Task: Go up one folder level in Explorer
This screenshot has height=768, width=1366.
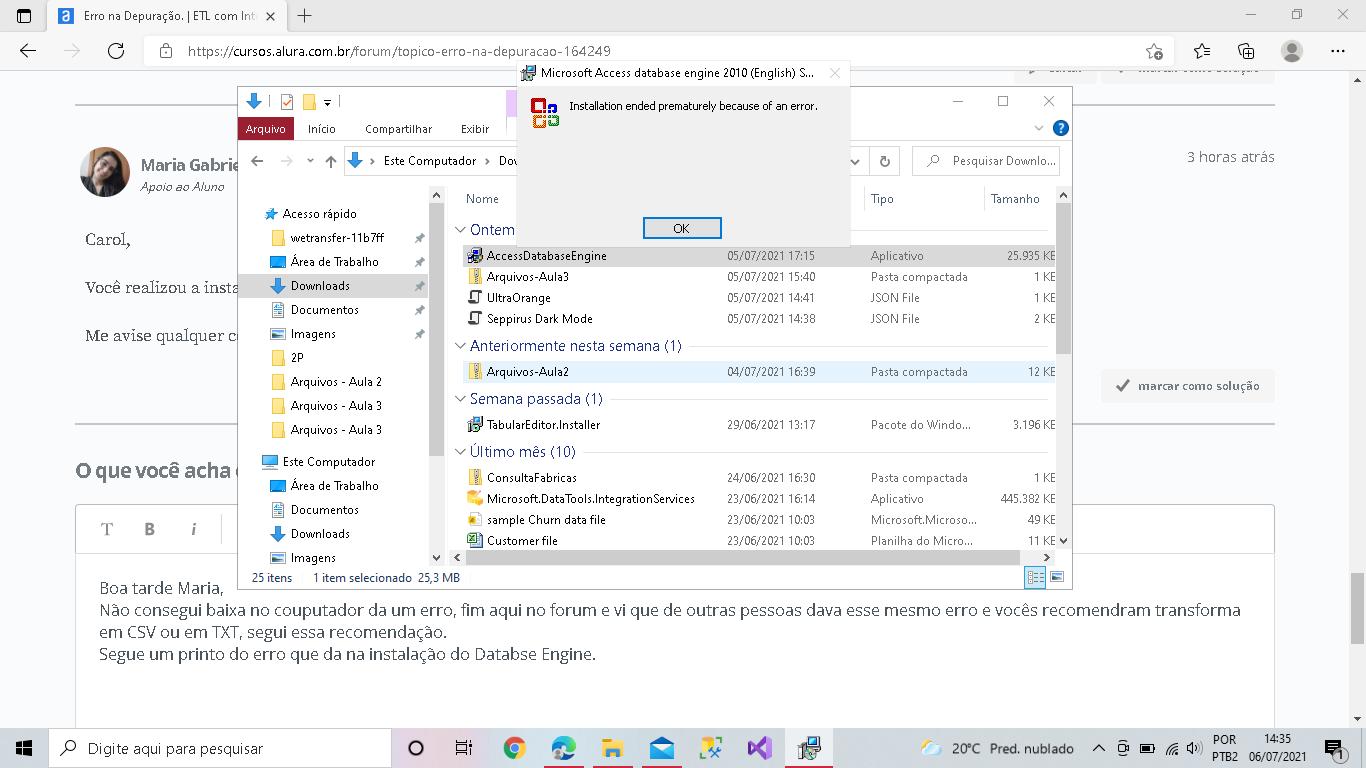Action: click(x=331, y=161)
